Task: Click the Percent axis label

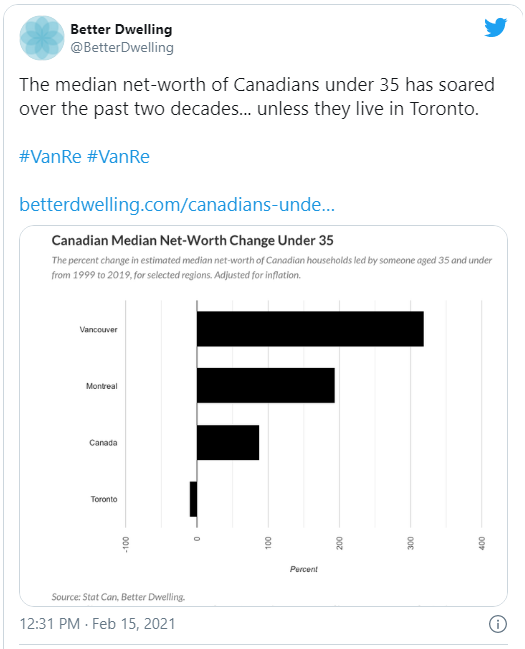Action: (x=303, y=569)
